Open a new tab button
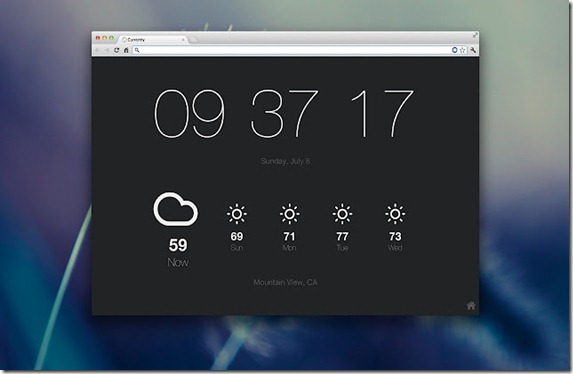573x374 pixels. [194, 39]
